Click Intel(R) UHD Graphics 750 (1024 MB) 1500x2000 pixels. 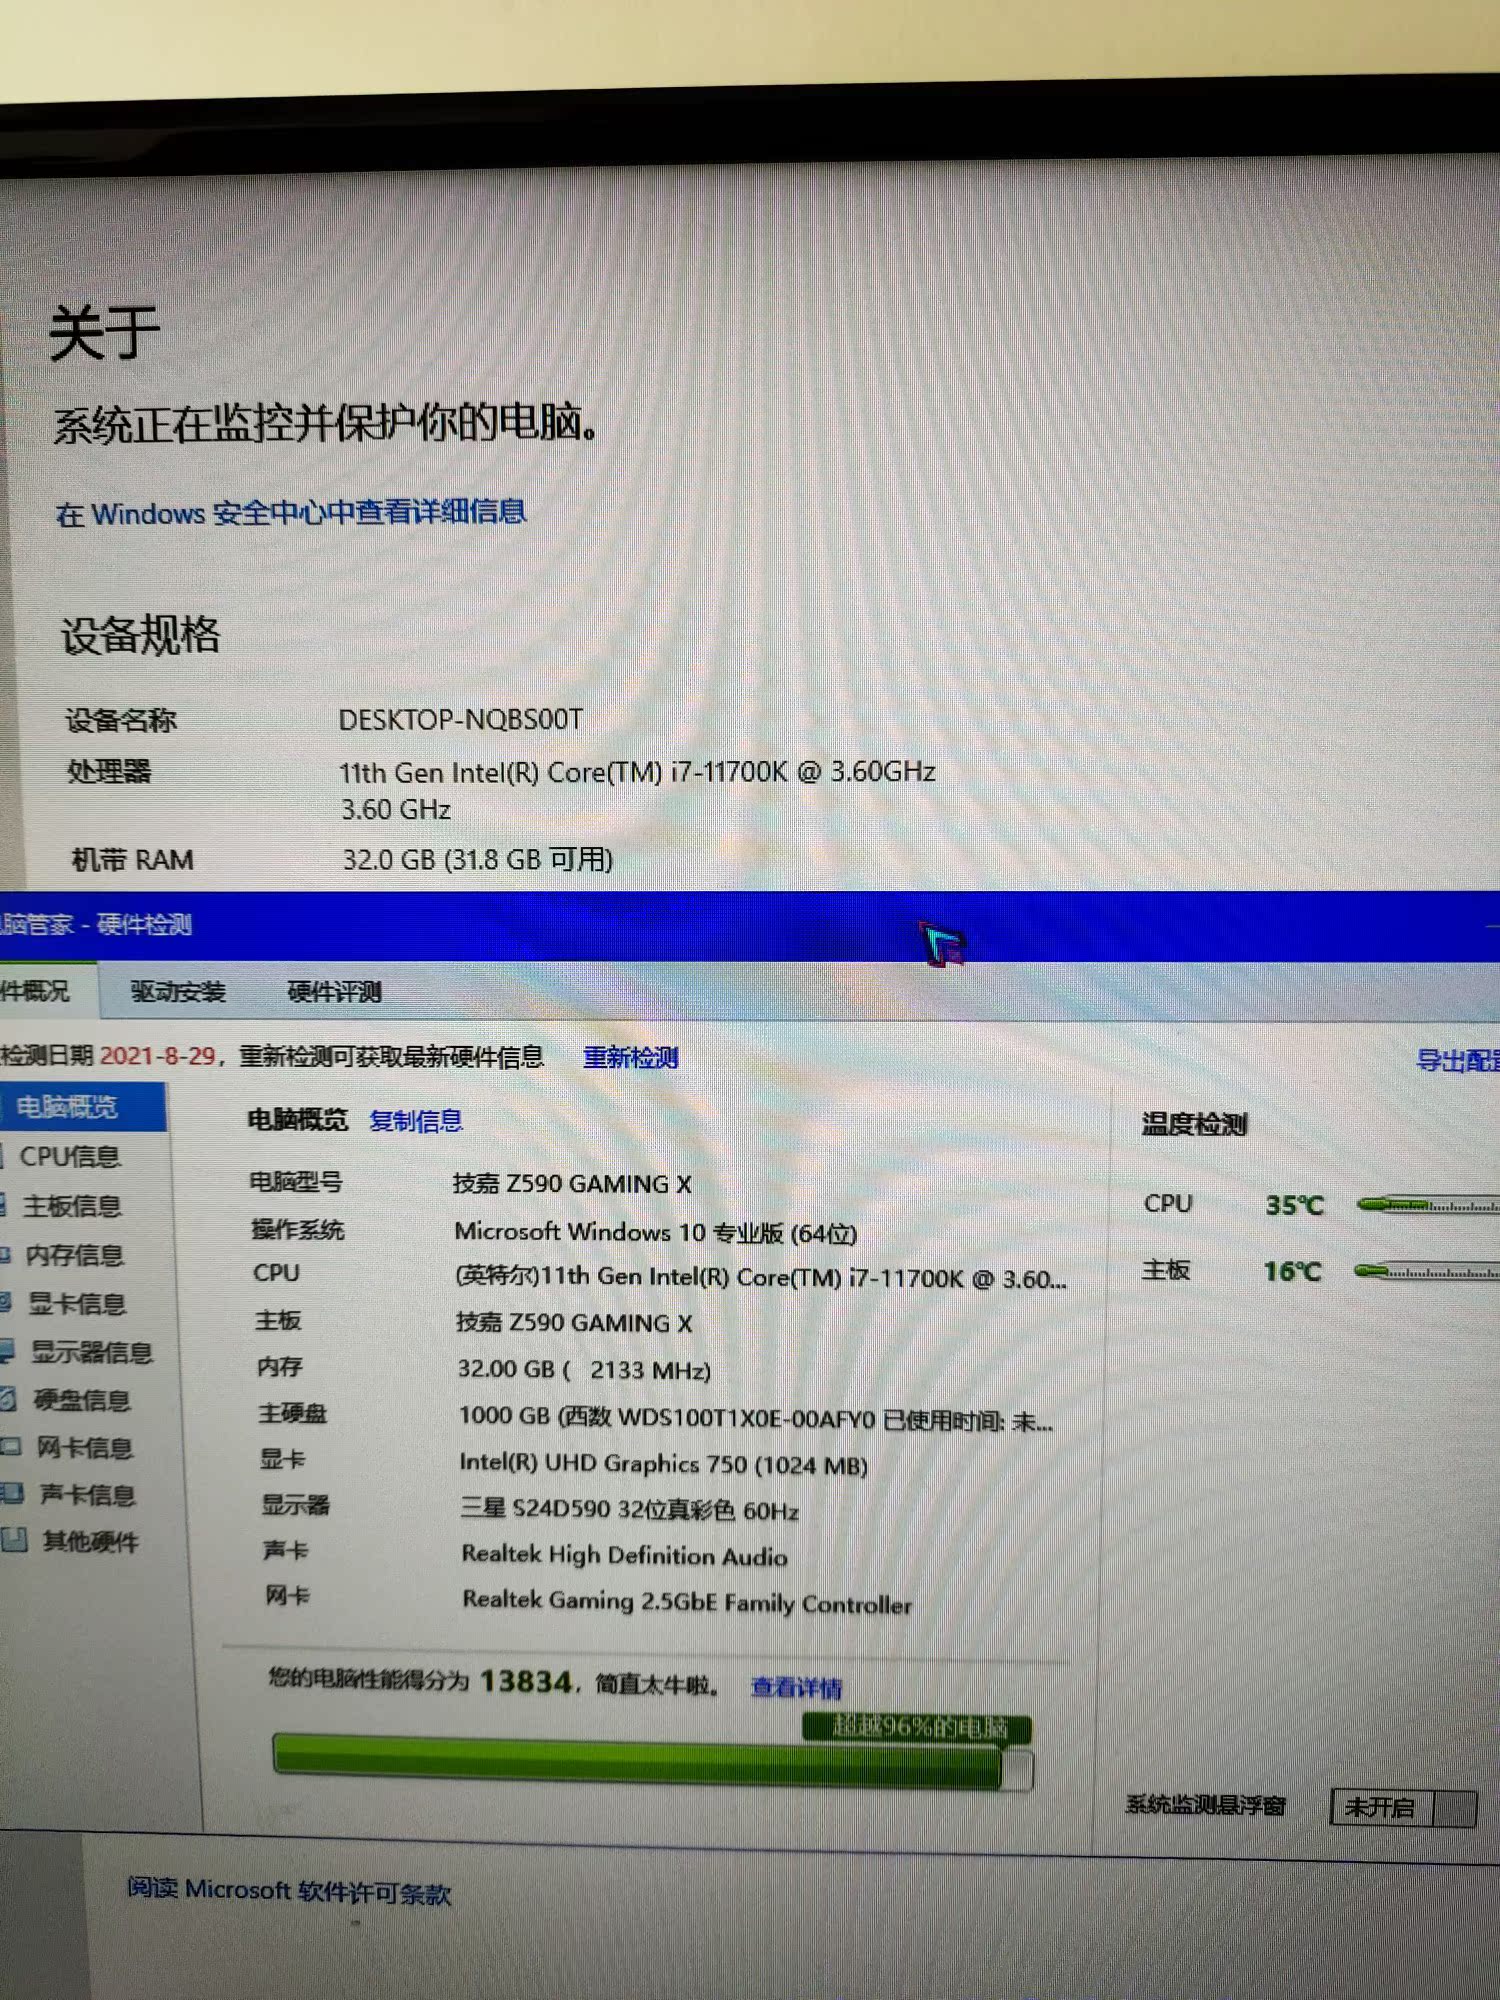coord(663,1465)
